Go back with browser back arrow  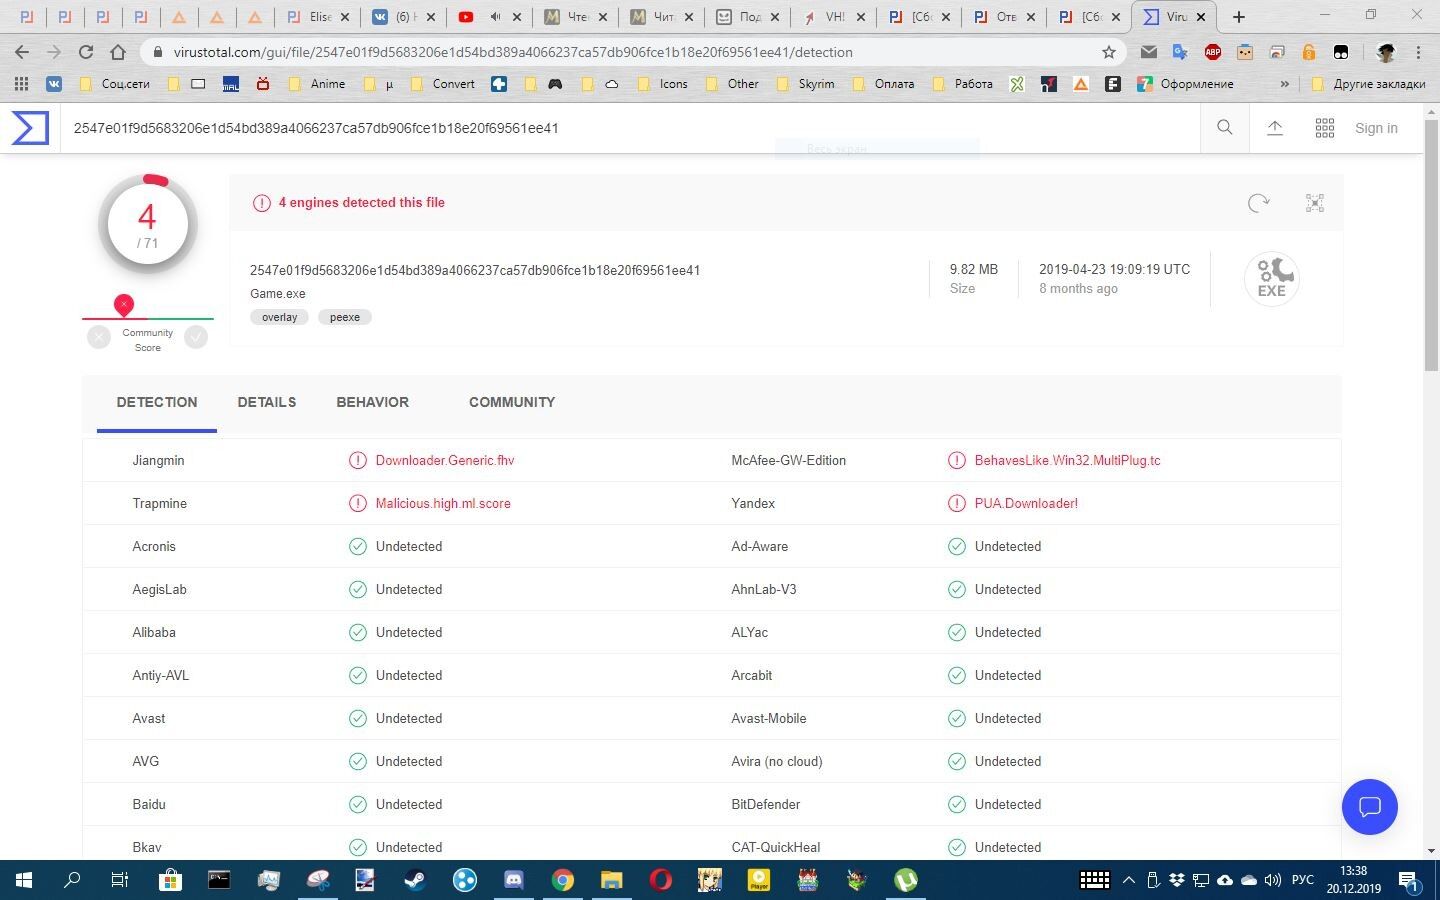22,52
